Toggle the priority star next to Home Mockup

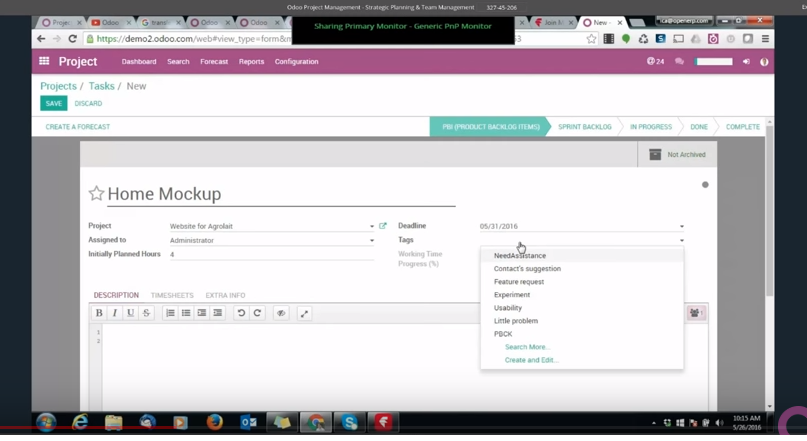(x=96, y=194)
